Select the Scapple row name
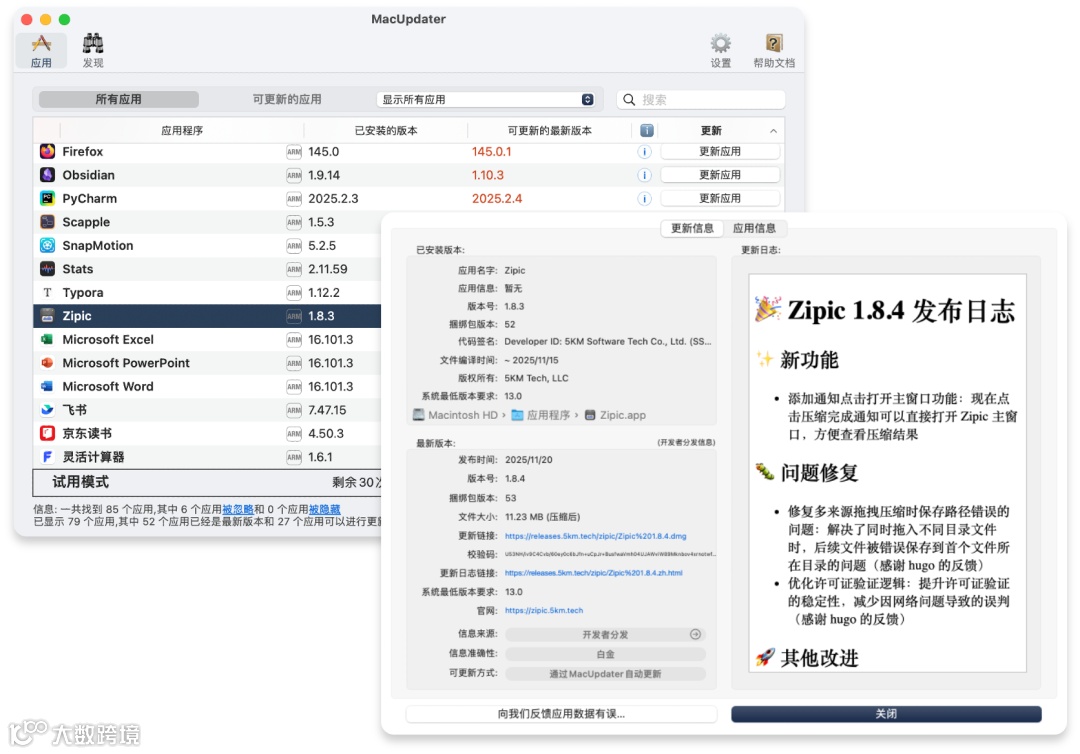1080x754 pixels. pos(86,222)
